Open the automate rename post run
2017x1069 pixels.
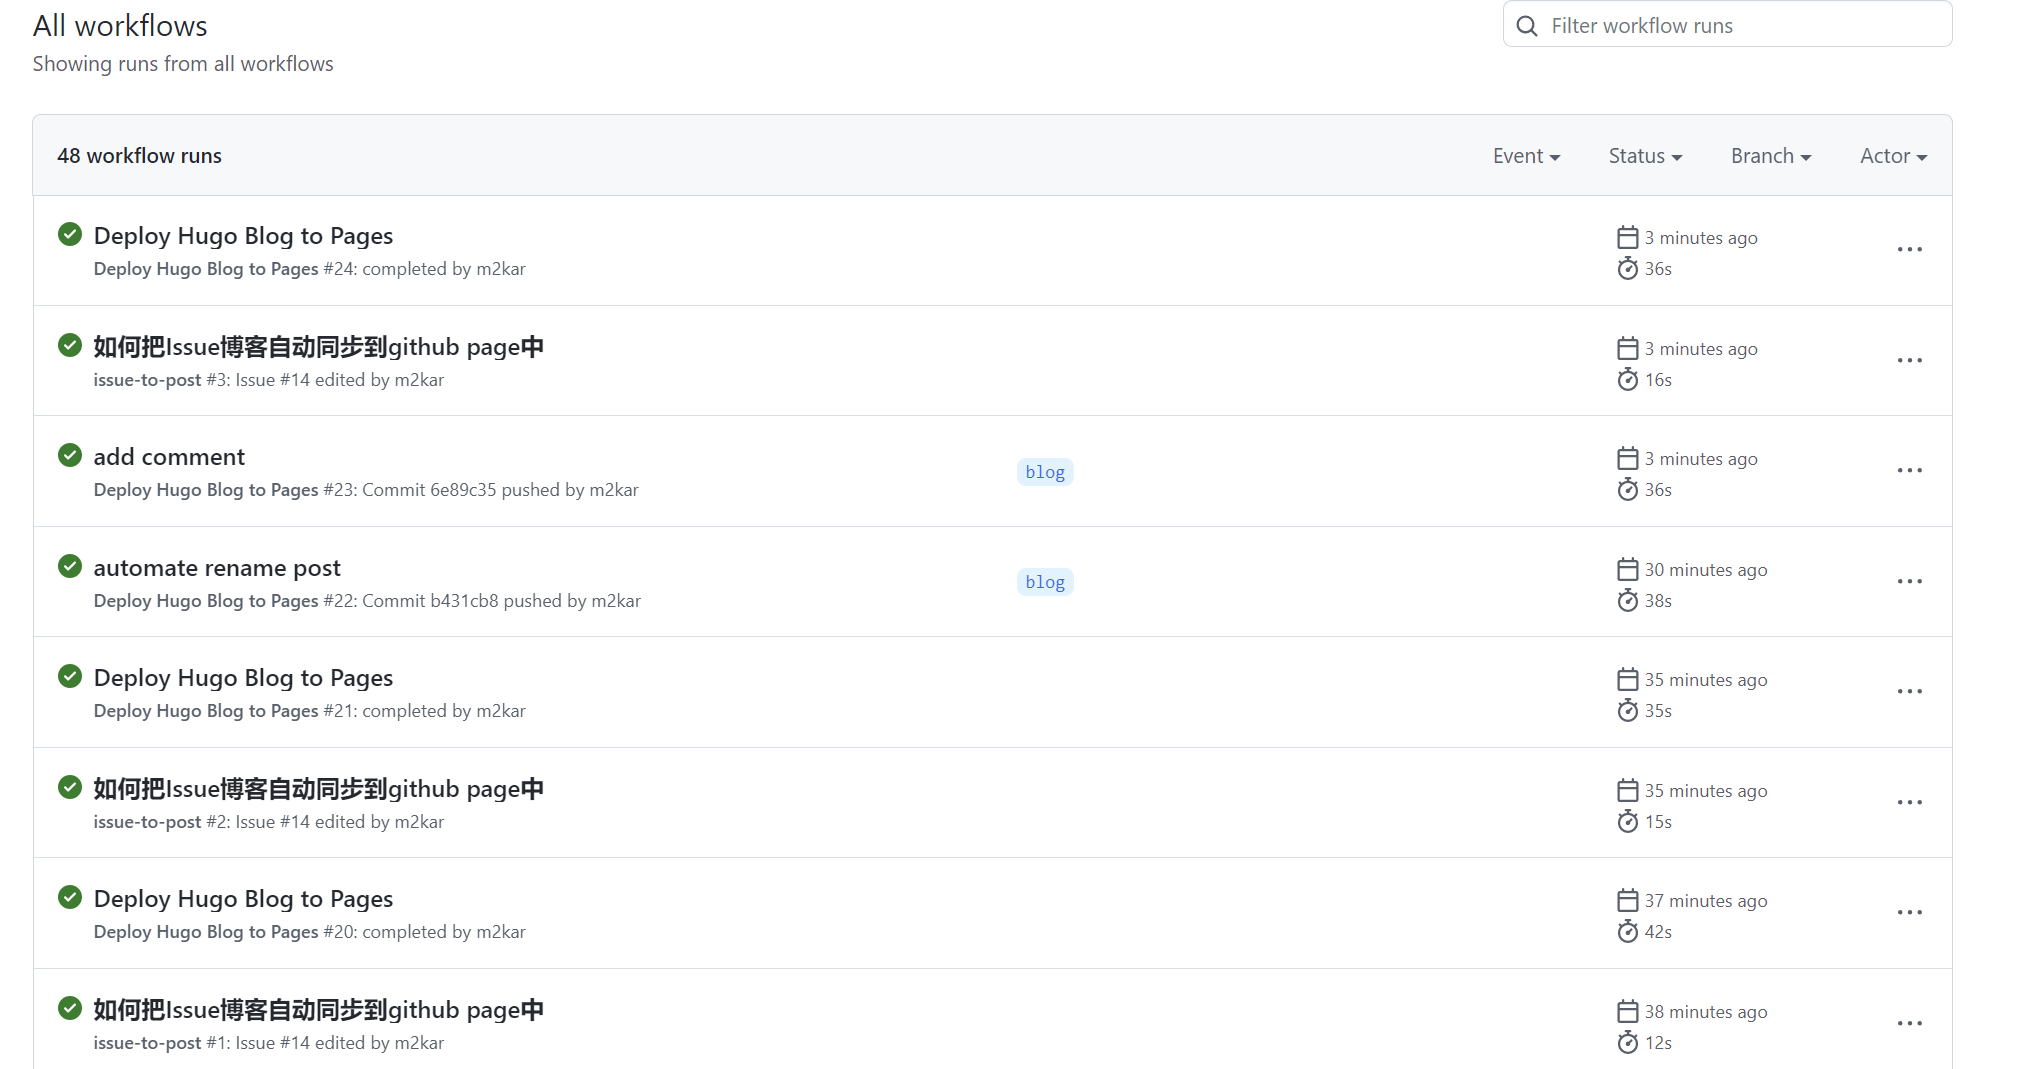(x=217, y=568)
